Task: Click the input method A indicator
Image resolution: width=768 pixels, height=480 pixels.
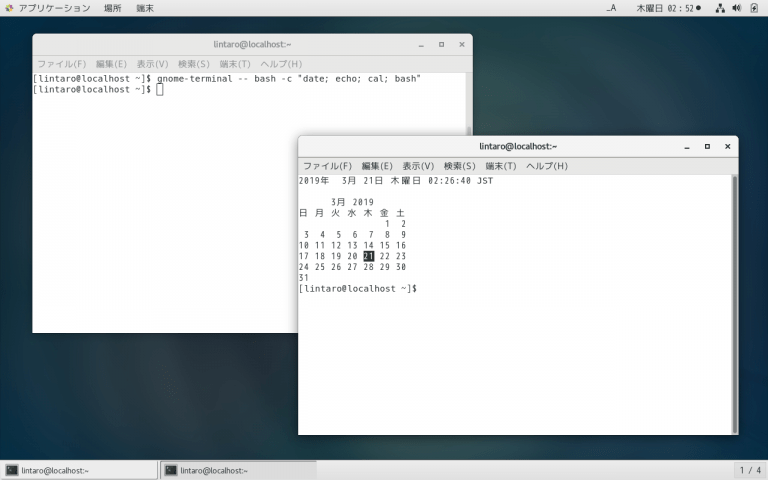Action: [x=611, y=8]
